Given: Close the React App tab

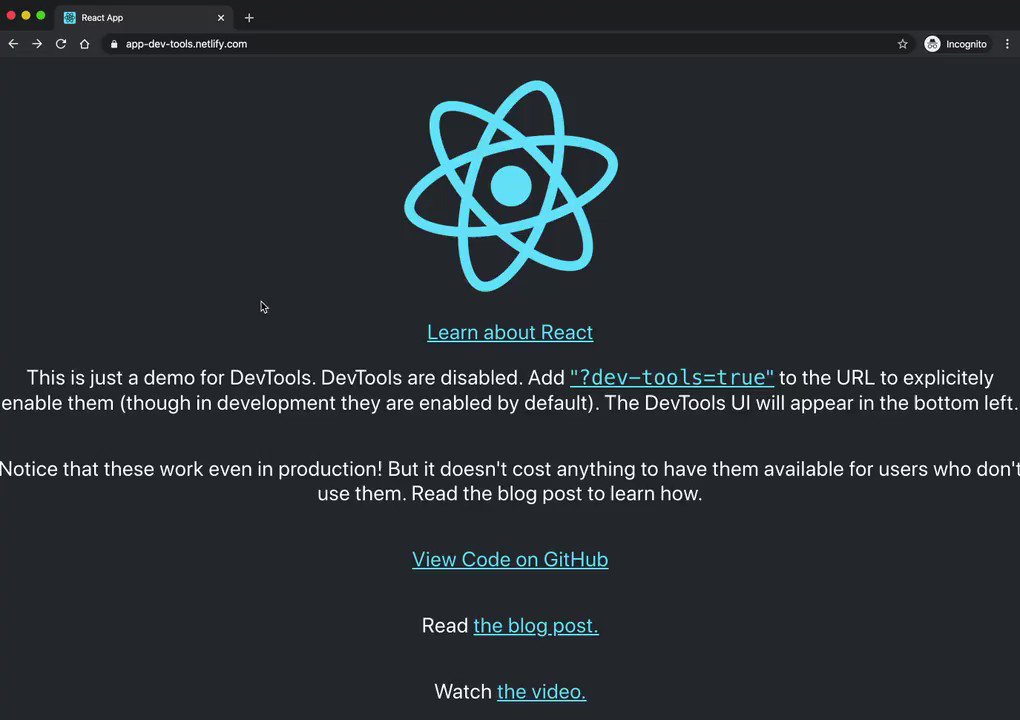Looking at the screenshot, I should [220, 17].
